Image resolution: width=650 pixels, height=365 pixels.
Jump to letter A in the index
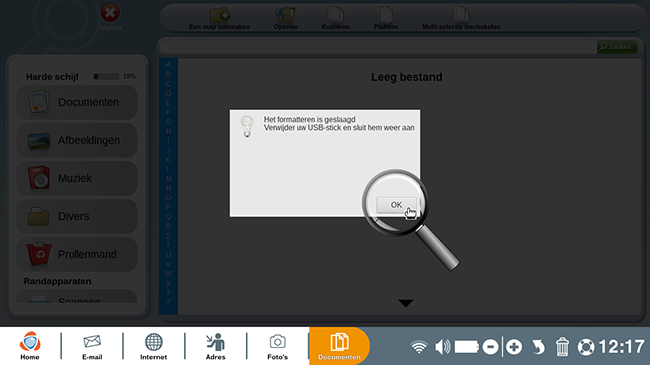click(x=168, y=65)
